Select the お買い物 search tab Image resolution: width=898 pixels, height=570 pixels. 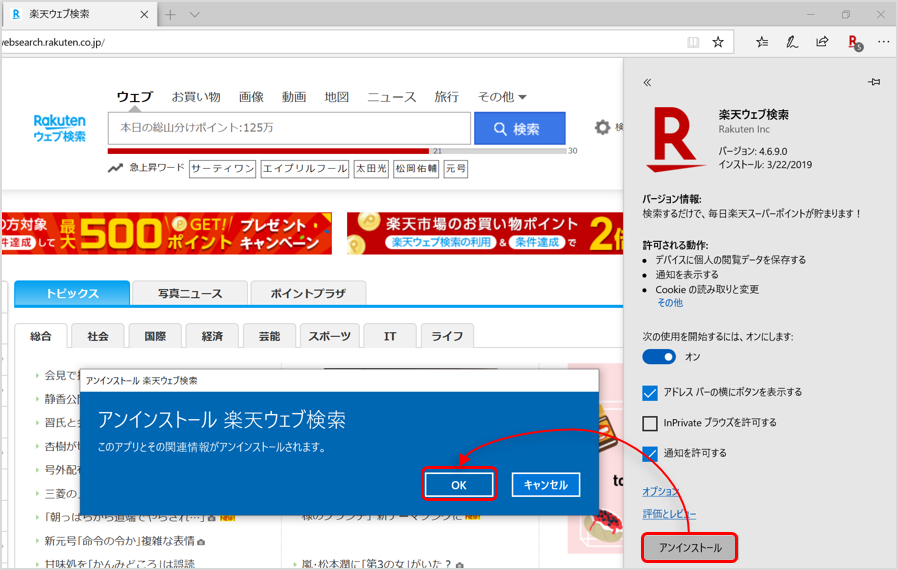point(196,97)
